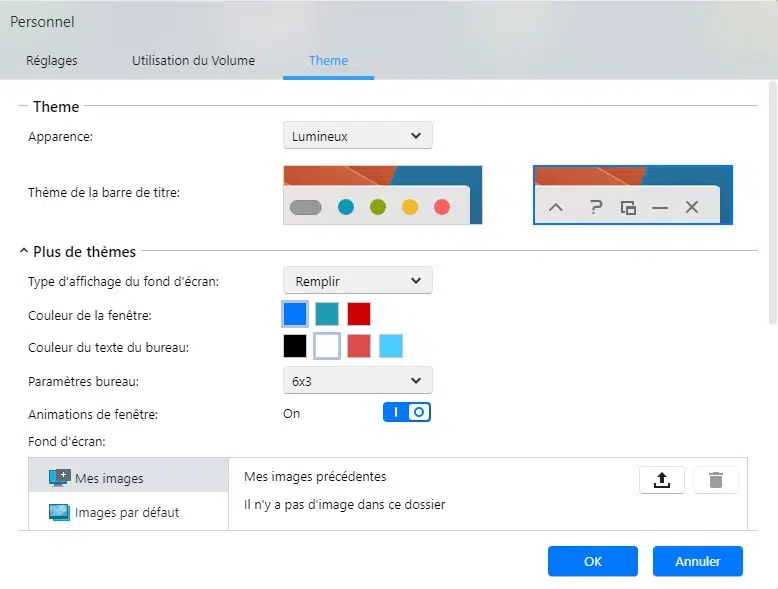Click the Mes images monitor icon

tap(60, 478)
